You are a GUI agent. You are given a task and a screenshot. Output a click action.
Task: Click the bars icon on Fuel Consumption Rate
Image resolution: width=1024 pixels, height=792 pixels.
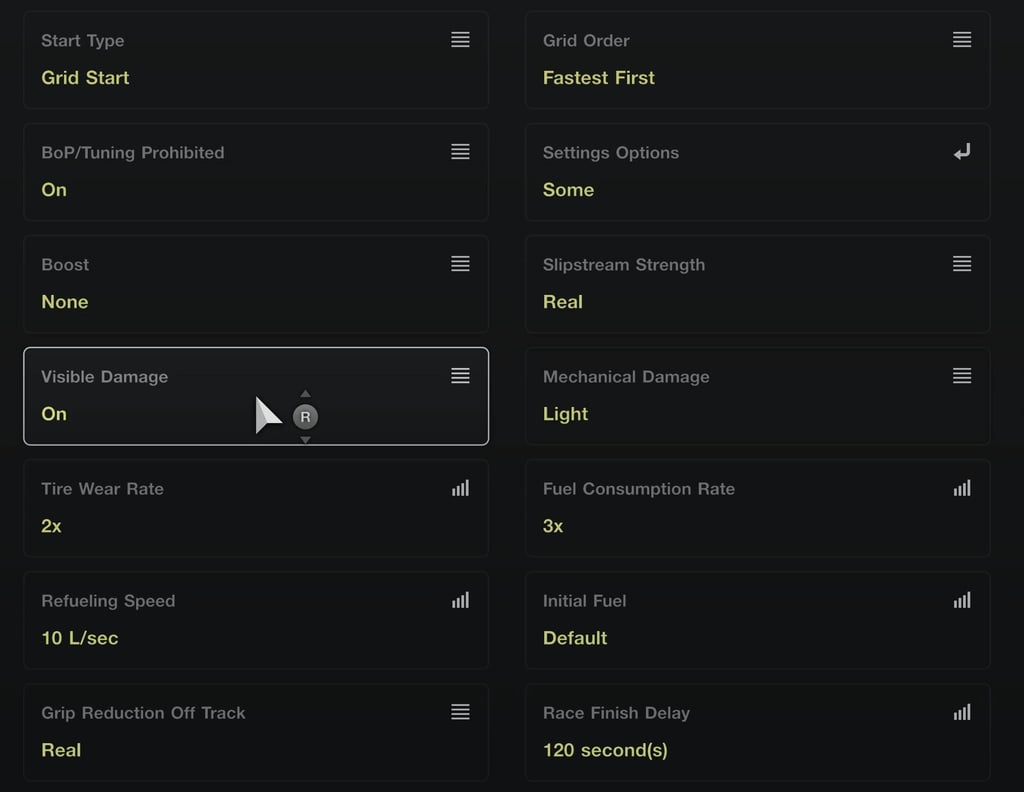pos(962,488)
